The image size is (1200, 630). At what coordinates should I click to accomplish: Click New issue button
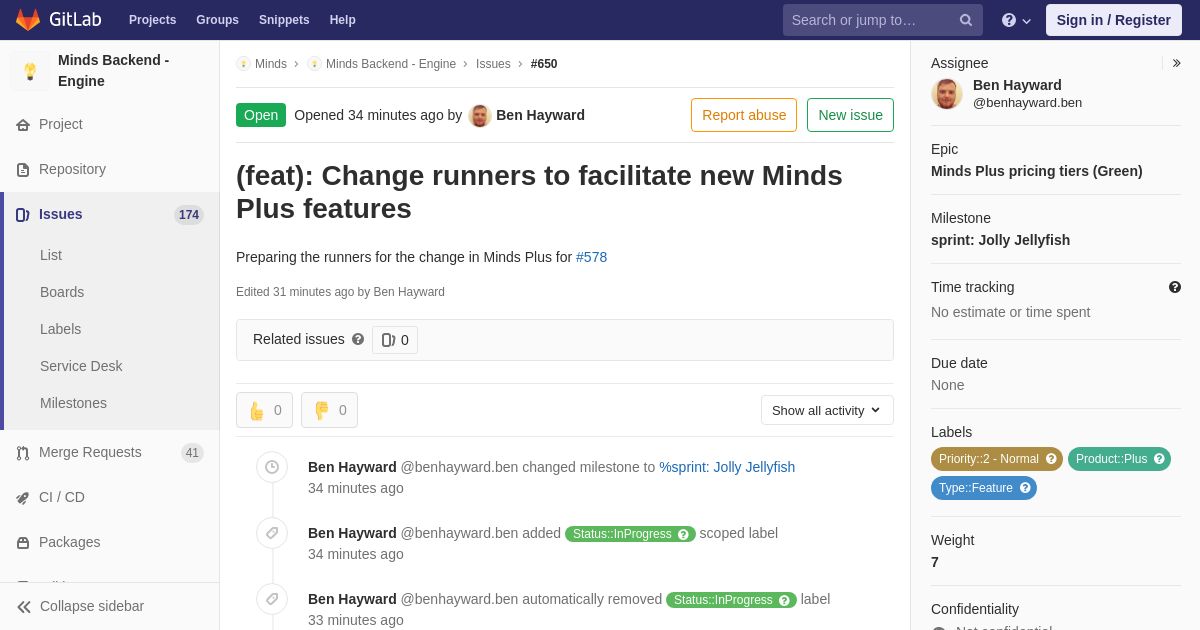coord(850,115)
